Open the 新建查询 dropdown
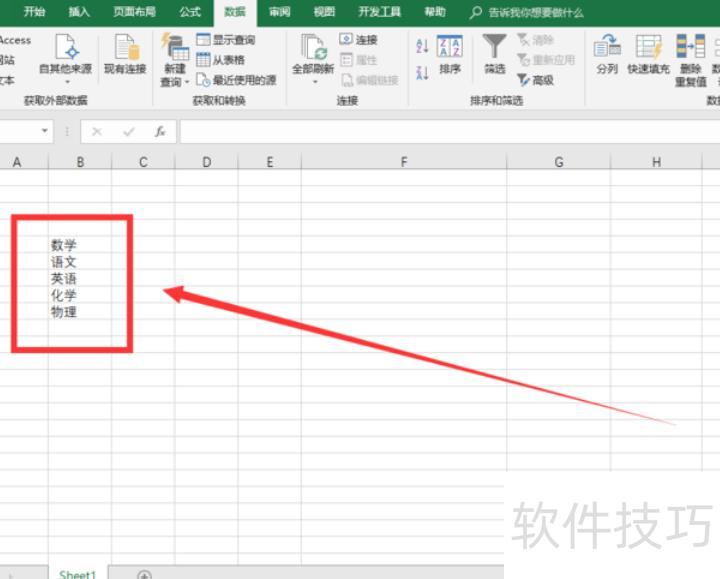Image resolution: width=720 pixels, height=579 pixels. click(x=175, y=60)
